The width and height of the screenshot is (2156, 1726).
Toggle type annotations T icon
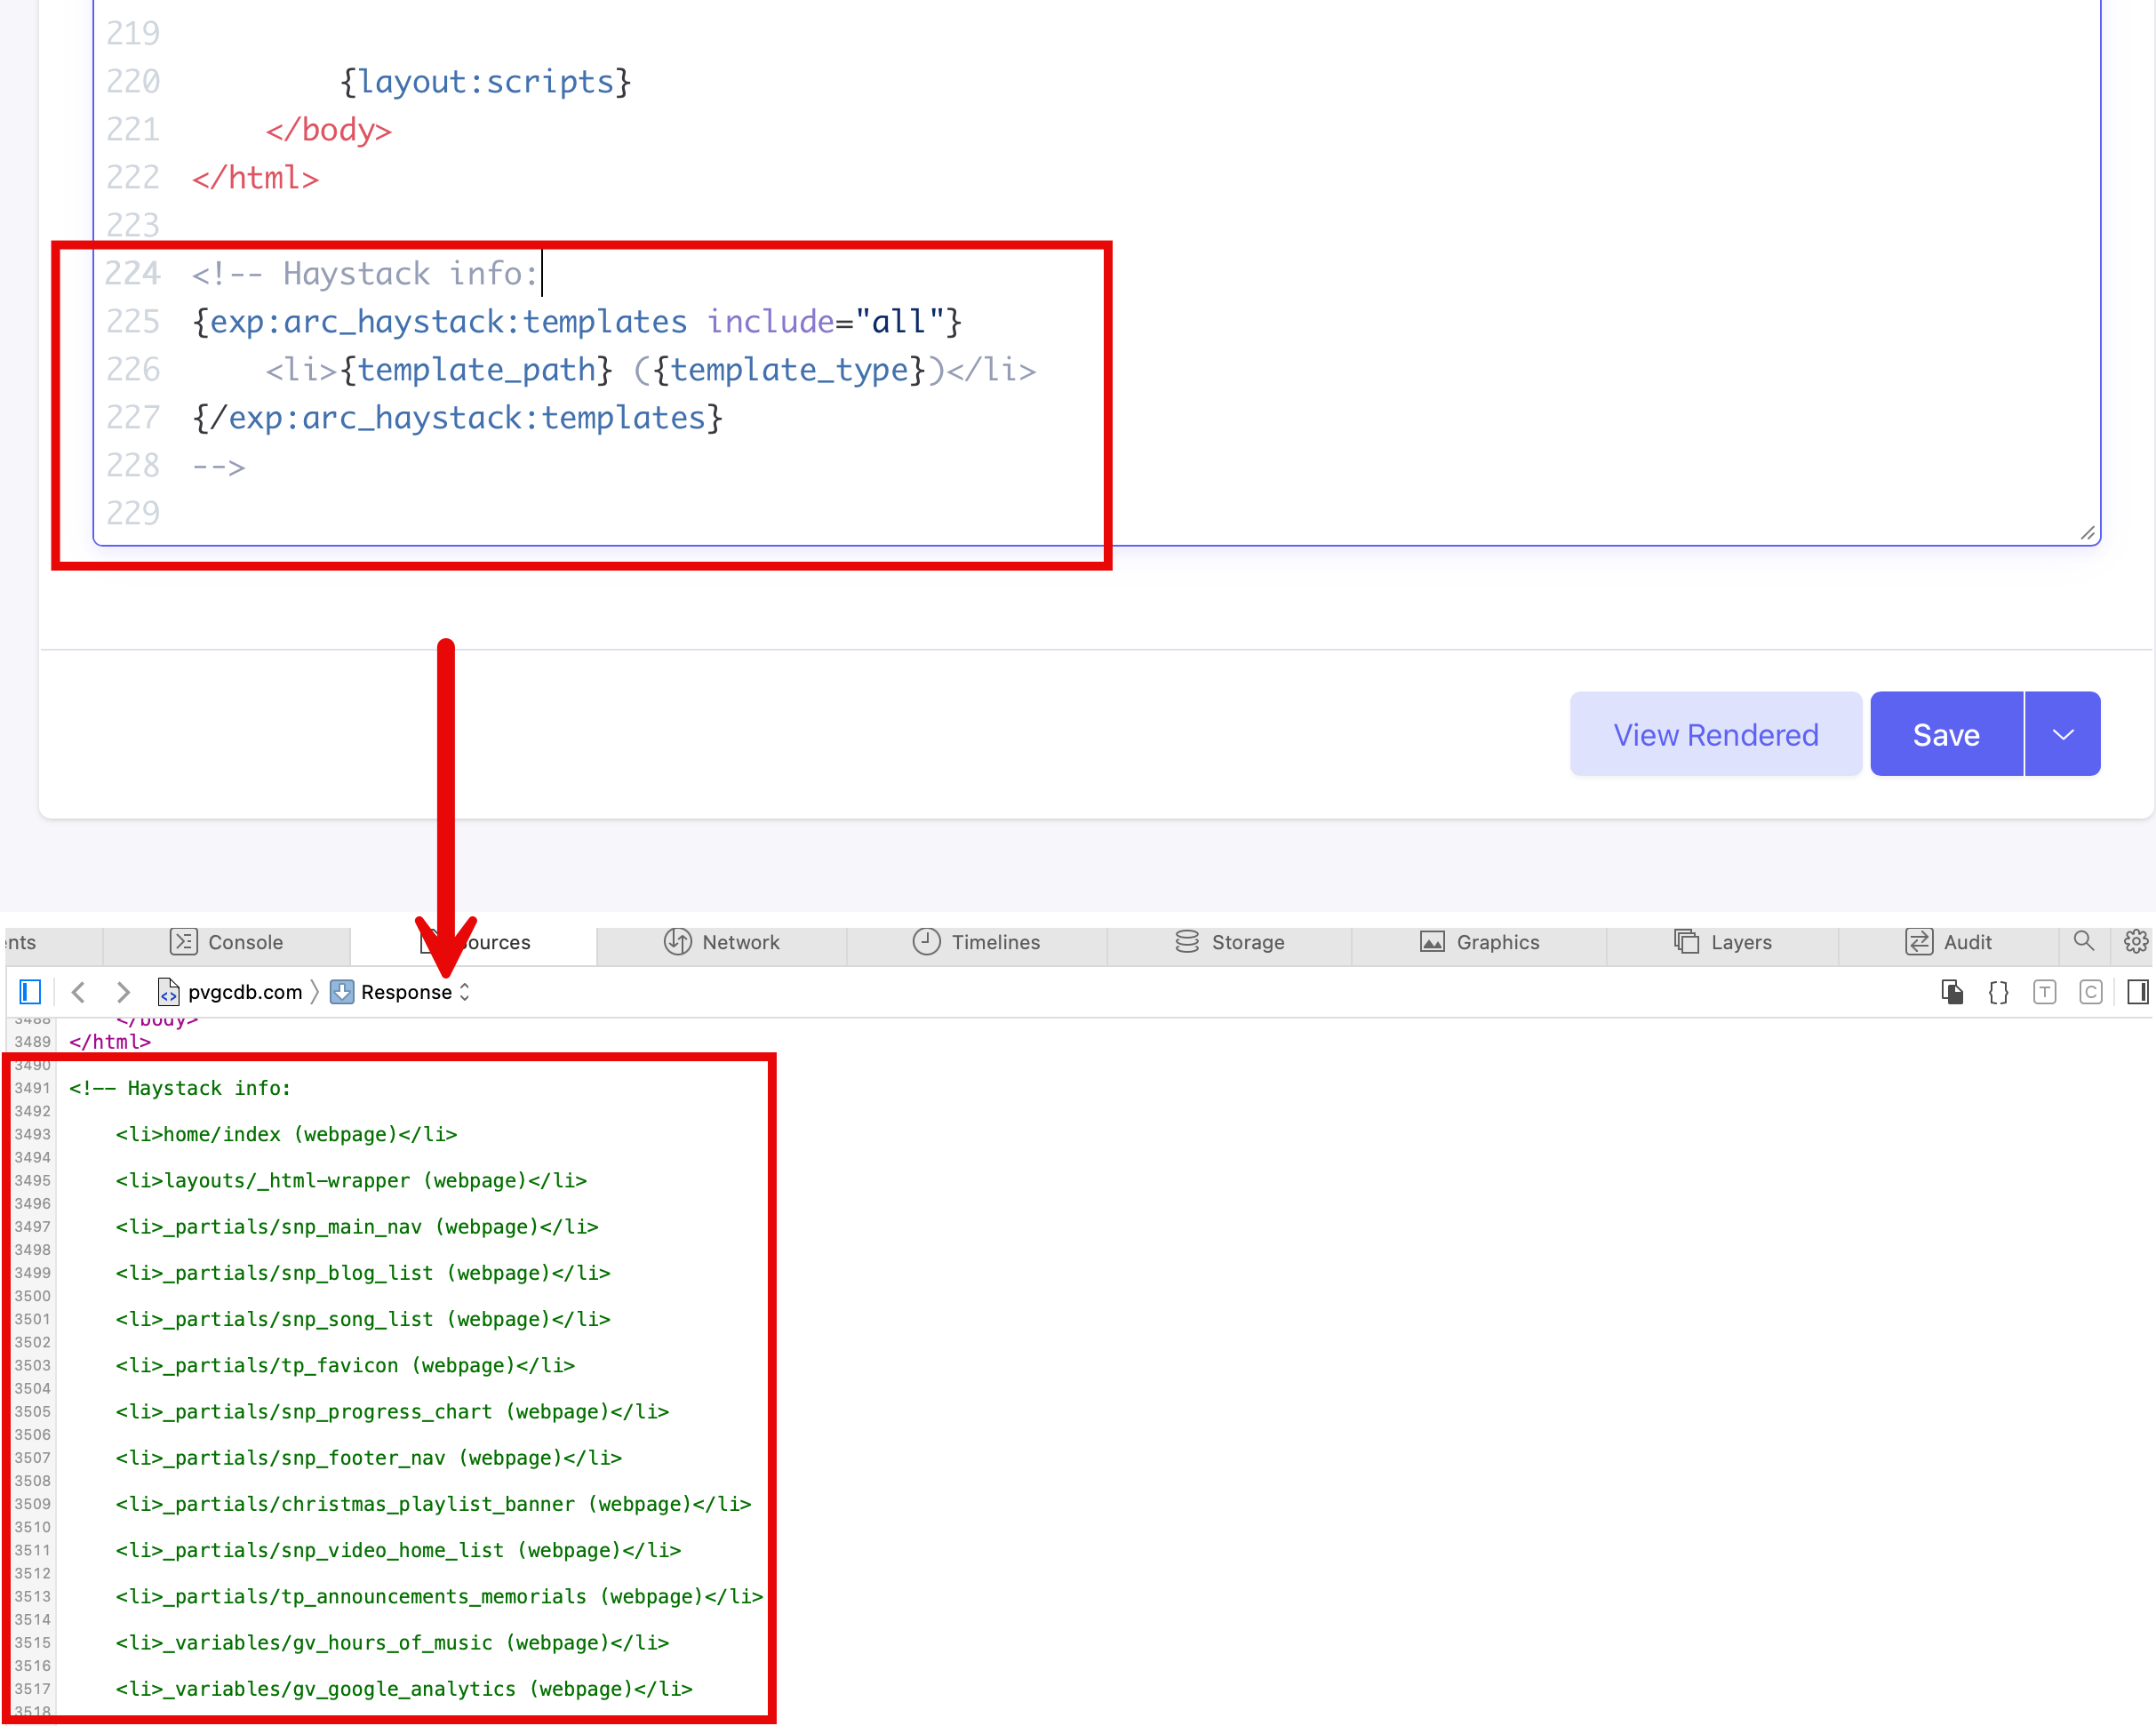[2044, 991]
